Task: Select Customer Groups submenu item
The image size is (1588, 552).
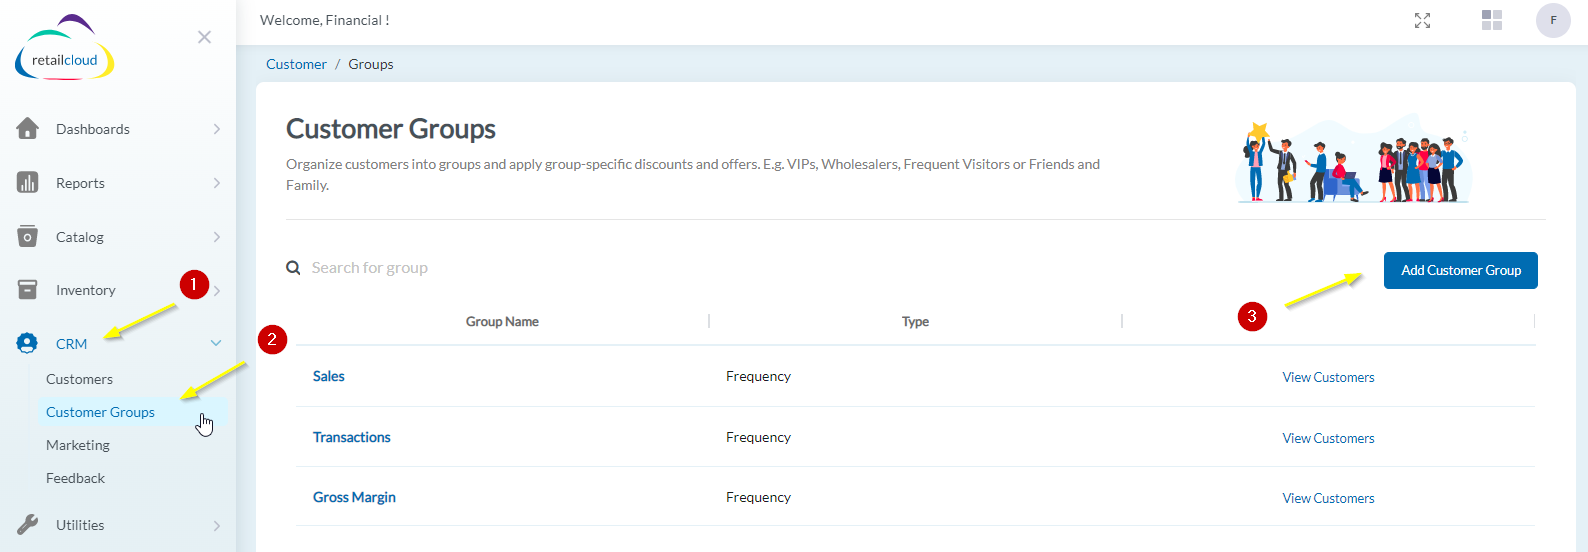Action: coord(100,412)
